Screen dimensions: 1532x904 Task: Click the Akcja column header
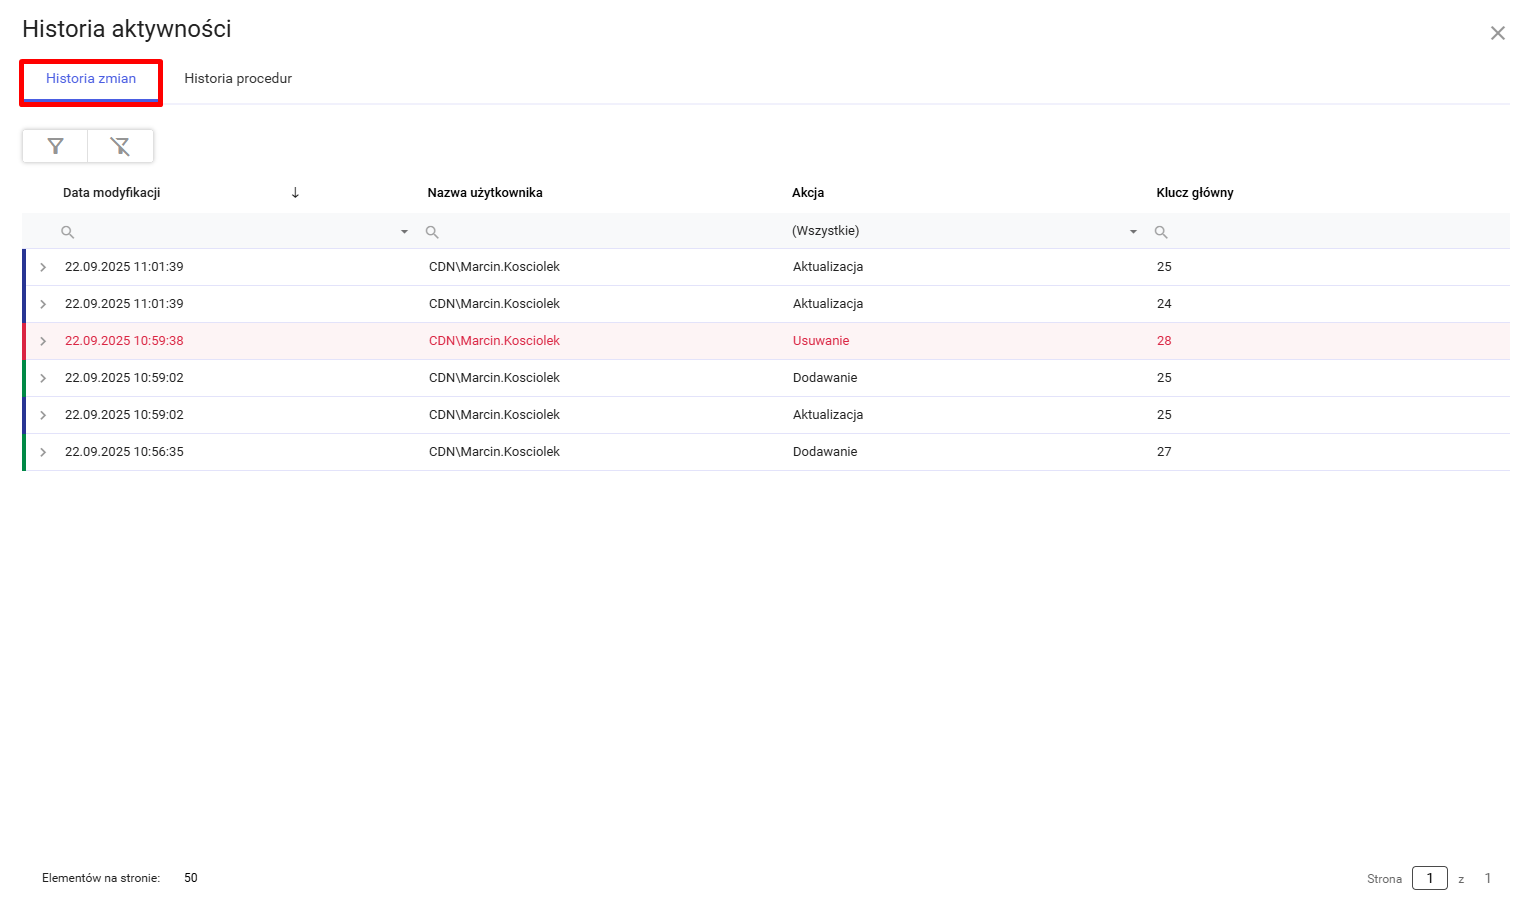click(x=808, y=193)
